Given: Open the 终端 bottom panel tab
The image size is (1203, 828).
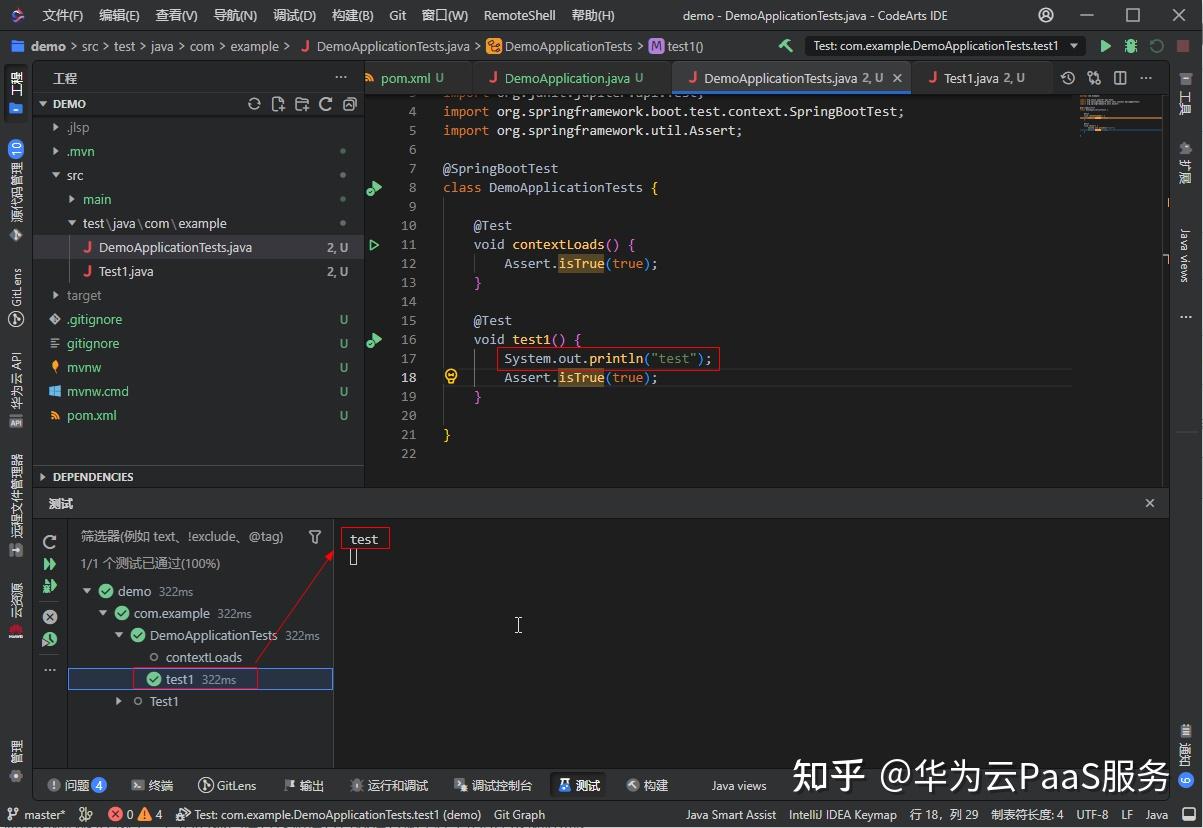Looking at the screenshot, I should click(x=151, y=785).
